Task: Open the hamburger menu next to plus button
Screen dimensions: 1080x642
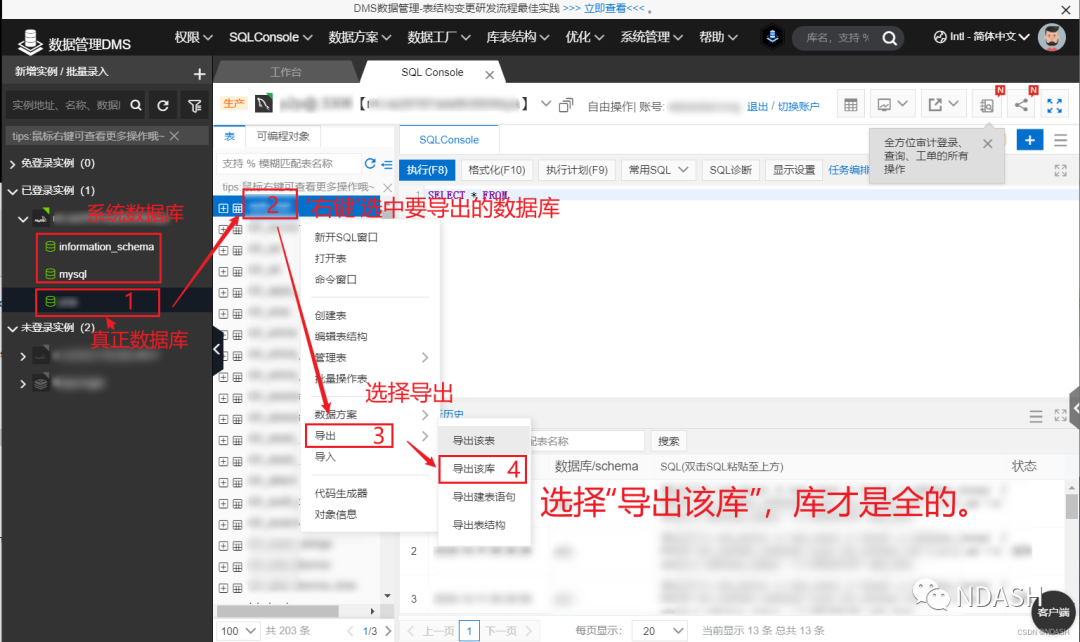Action: [x=1060, y=140]
